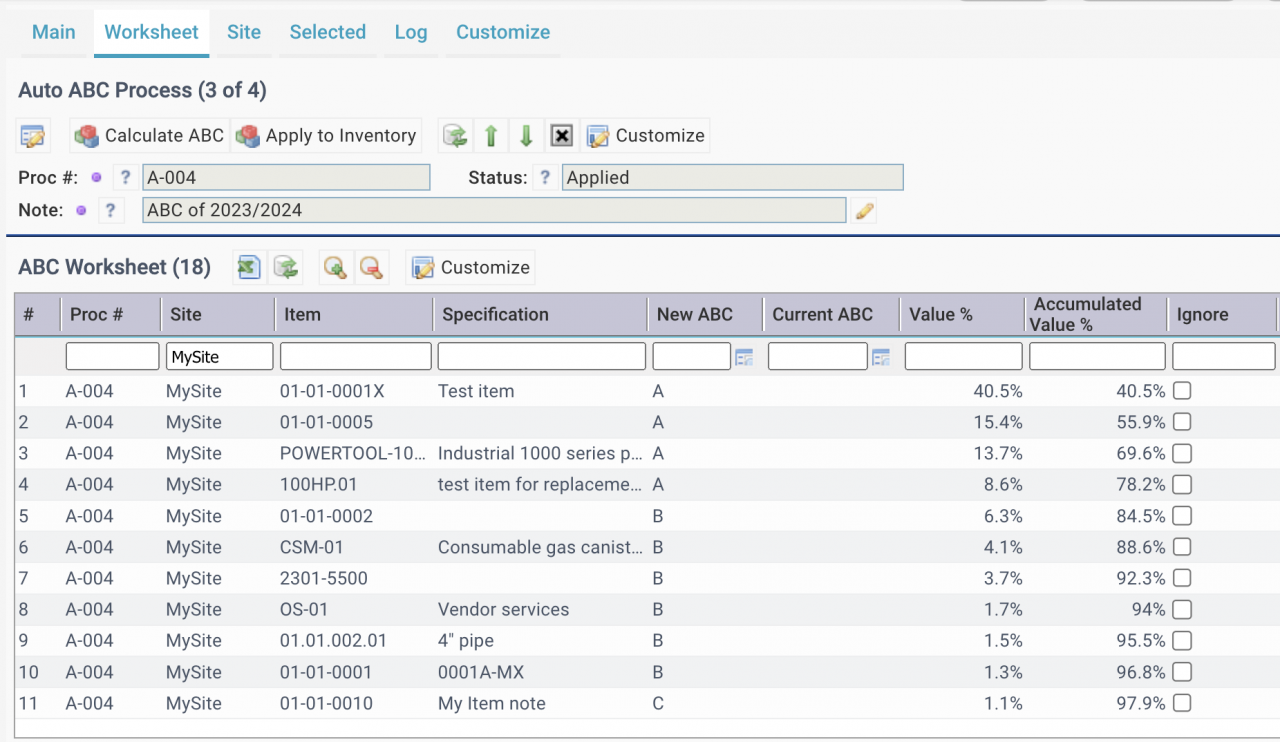Screen dimensions: 1280x742
Task: Click the Calculate ABC button
Action: click(150, 136)
